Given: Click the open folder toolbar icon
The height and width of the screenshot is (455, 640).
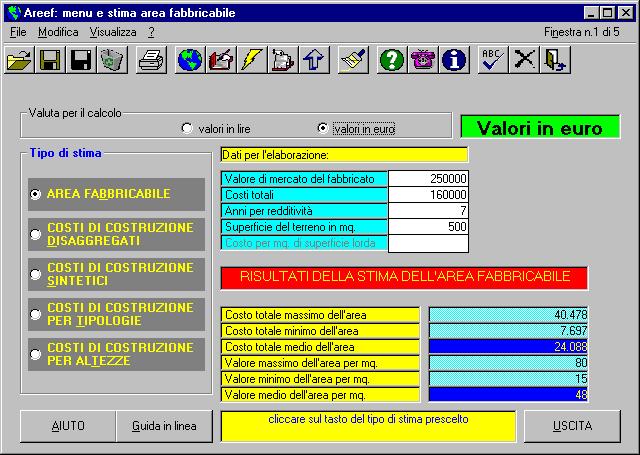Looking at the screenshot, I should [x=19, y=60].
